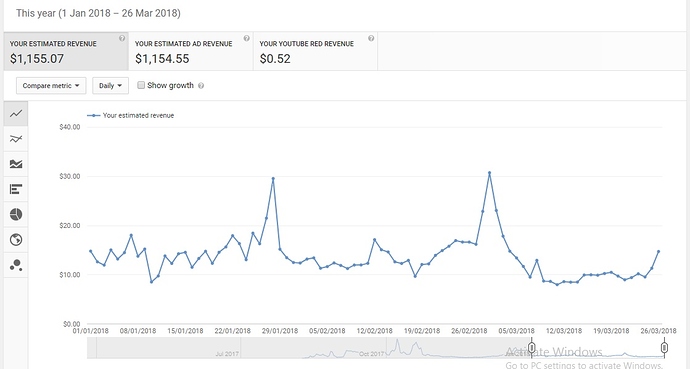Open the pie chart view icon
This screenshot has height=369, width=690.
pyautogui.click(x=16, y=214)
